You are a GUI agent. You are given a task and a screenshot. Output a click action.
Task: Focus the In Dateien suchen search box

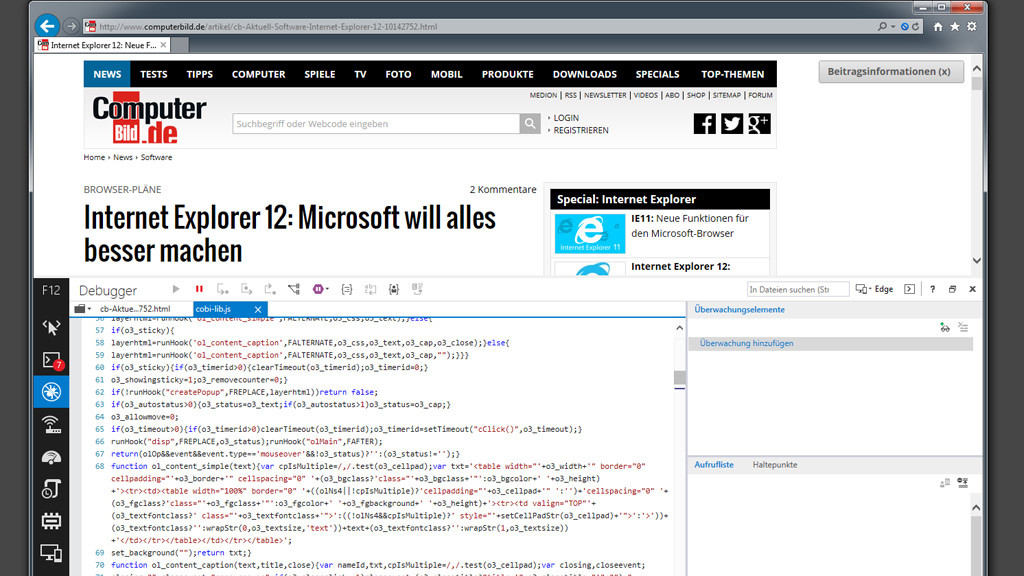797,289
